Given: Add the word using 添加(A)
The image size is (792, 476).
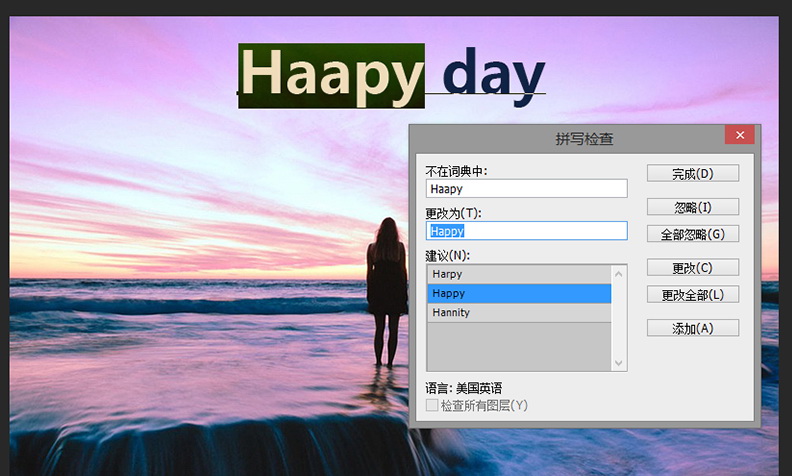Looking at the screenshot, I should [692, 328].
